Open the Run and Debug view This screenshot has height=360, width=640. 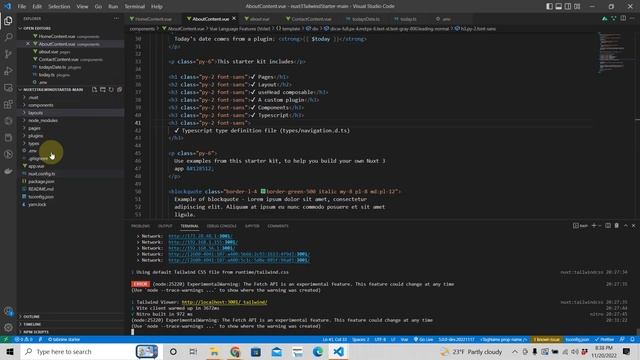8,71
